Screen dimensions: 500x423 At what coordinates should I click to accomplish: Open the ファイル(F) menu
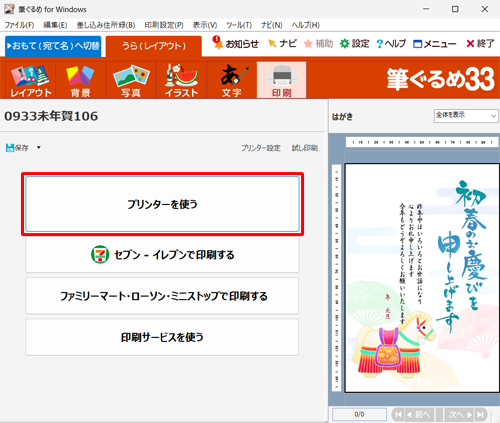tap(19, 25)
